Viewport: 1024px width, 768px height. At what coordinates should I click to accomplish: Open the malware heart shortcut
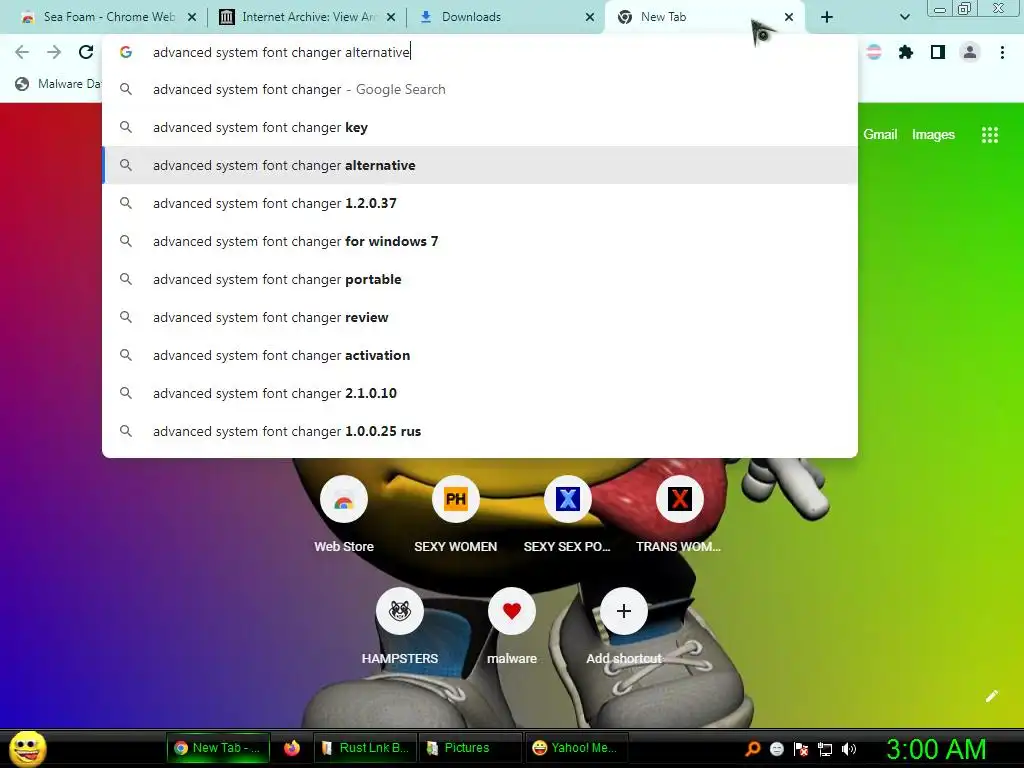pos(512,611)
